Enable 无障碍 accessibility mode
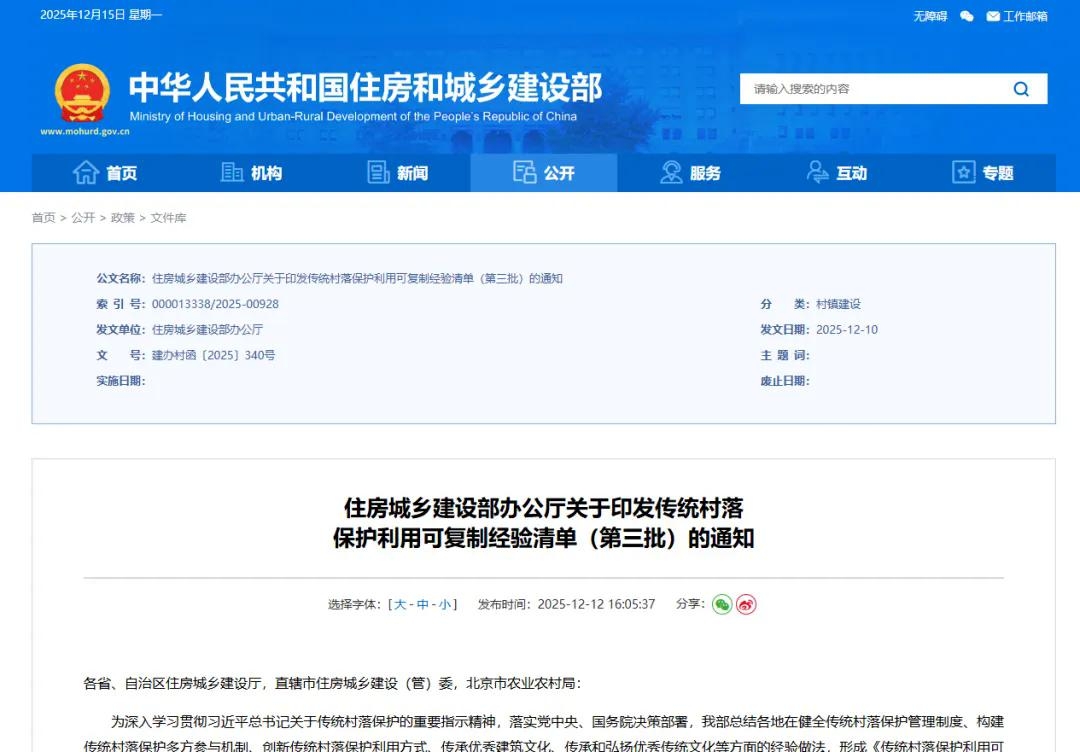Screen dimensions: 1080x752 click(x=929, y=16)
